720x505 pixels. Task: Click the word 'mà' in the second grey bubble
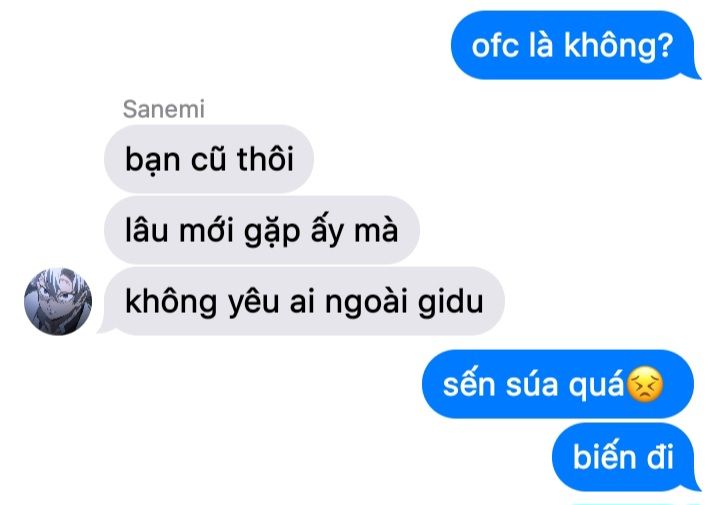click(x=376, y=231)
